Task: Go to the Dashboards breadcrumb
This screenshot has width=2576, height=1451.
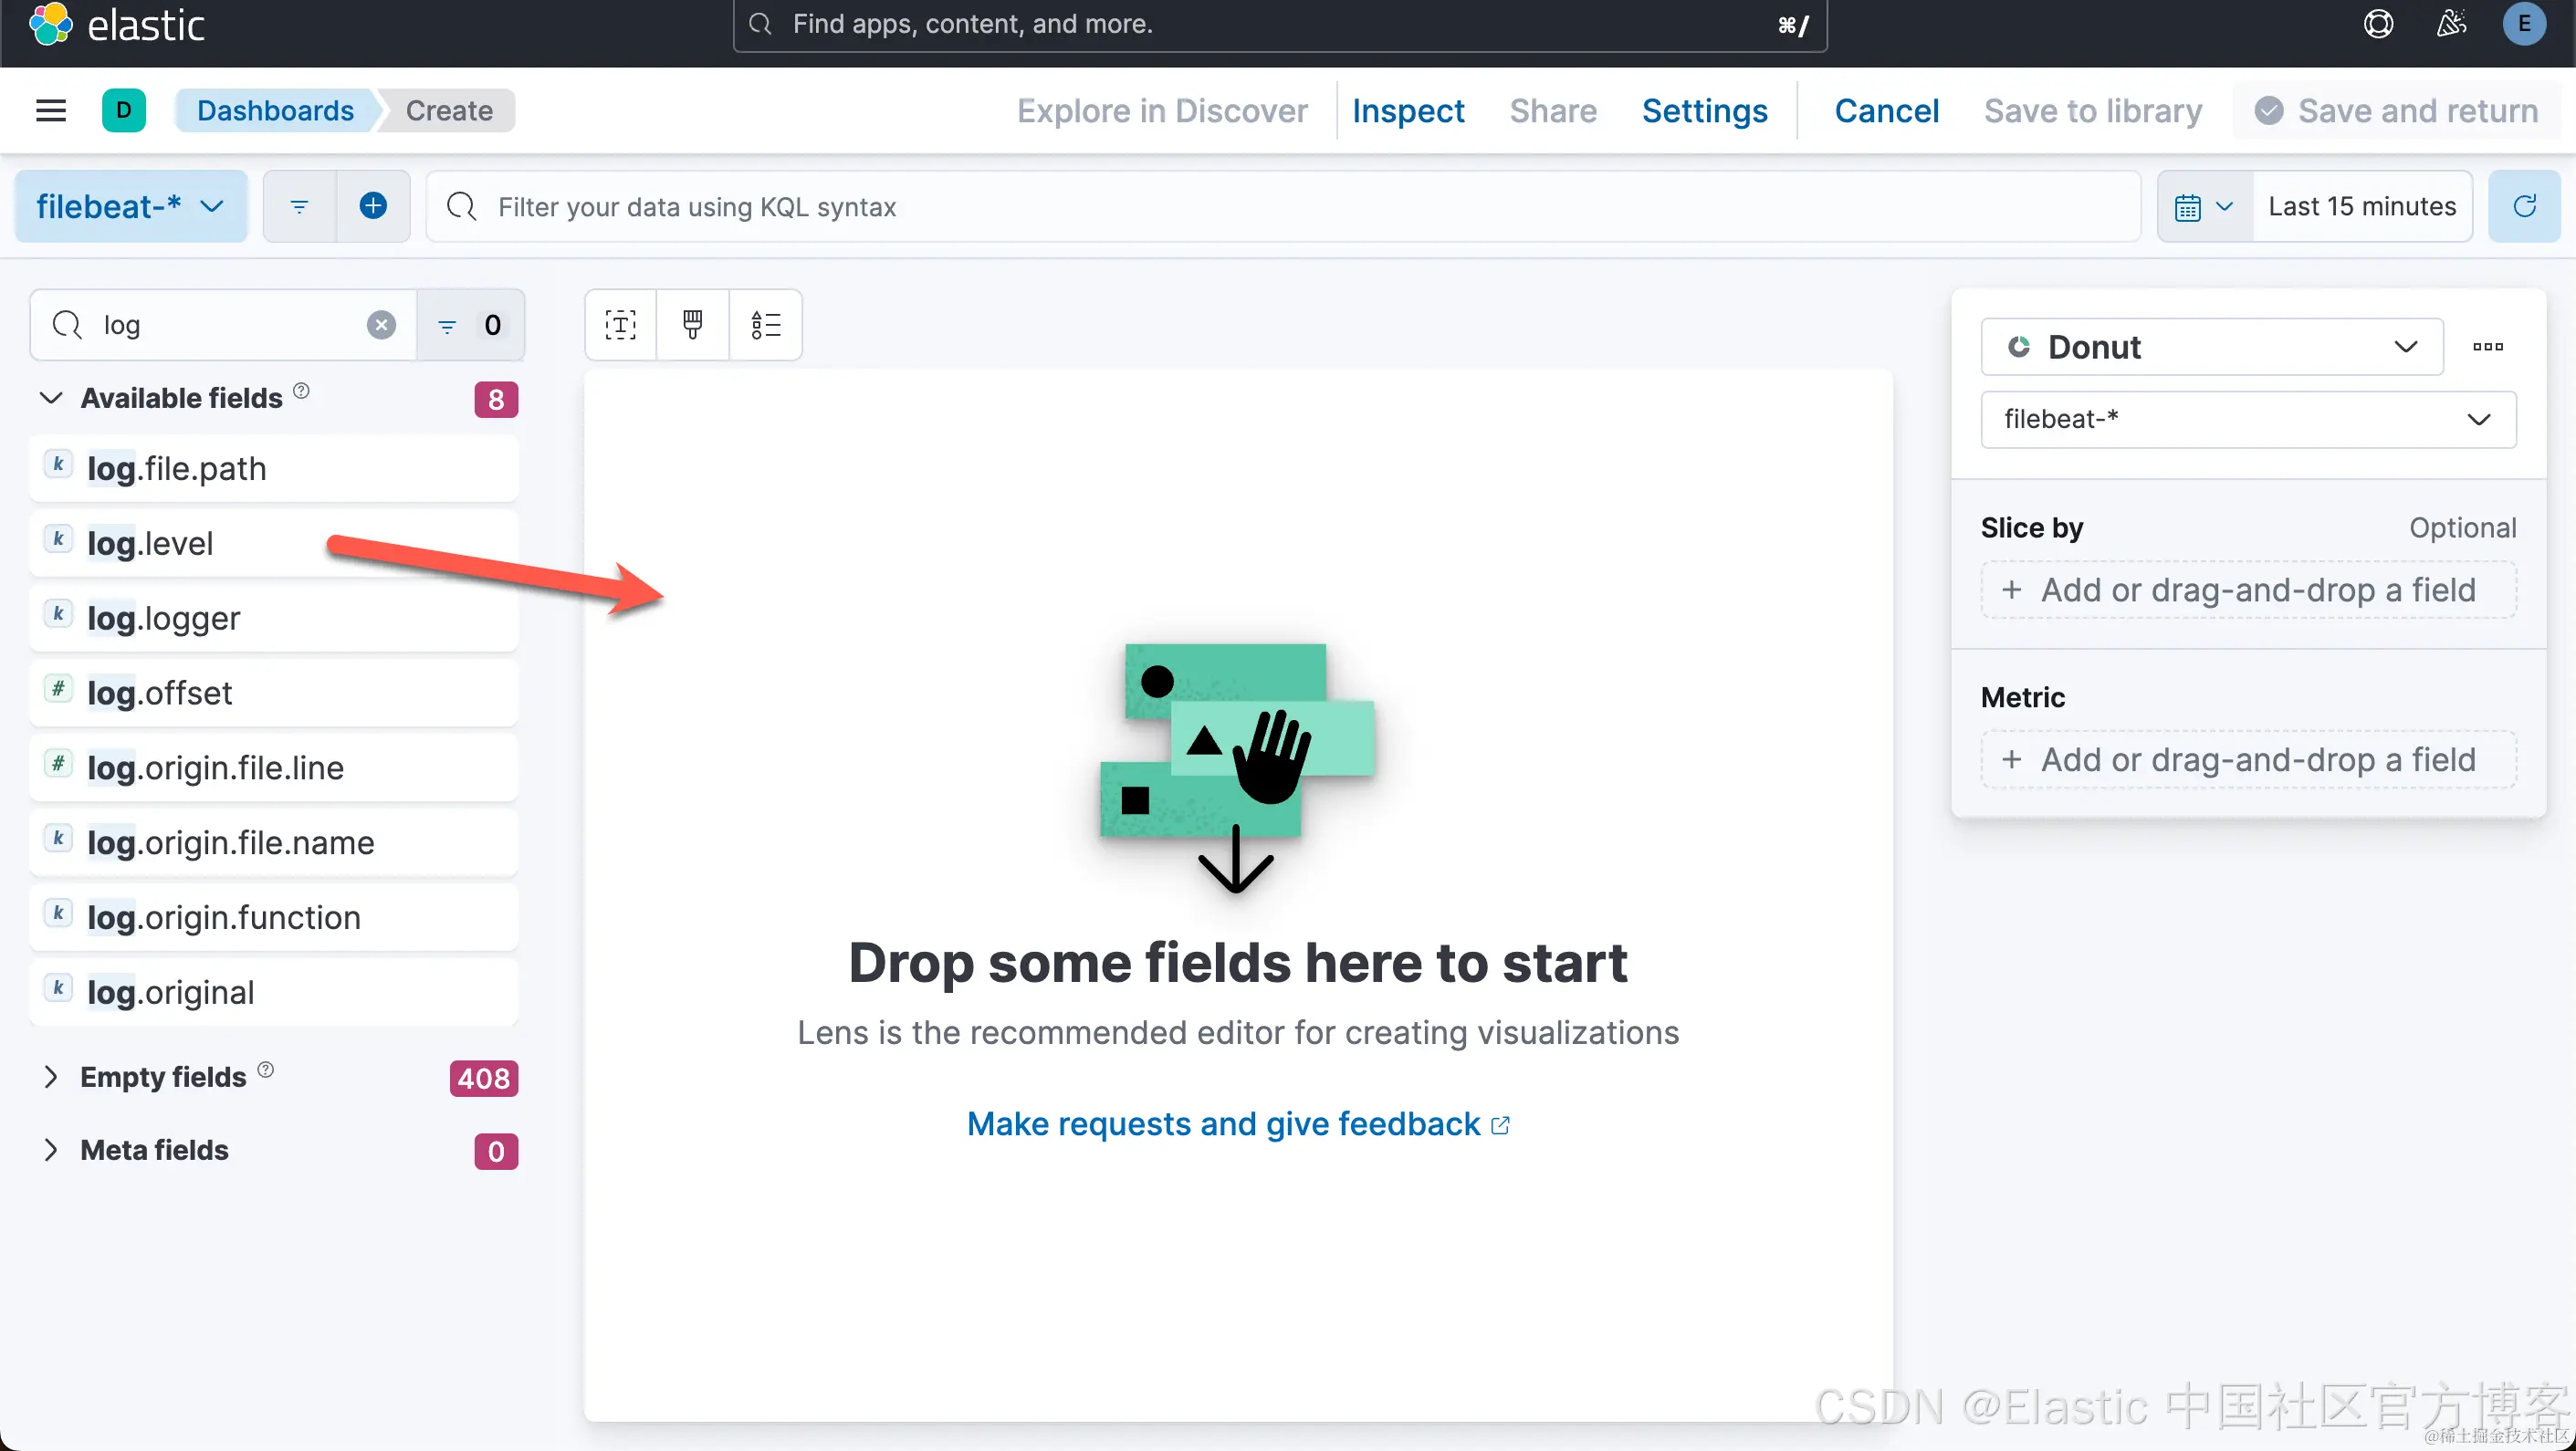Action: click(x=275, y=110)
